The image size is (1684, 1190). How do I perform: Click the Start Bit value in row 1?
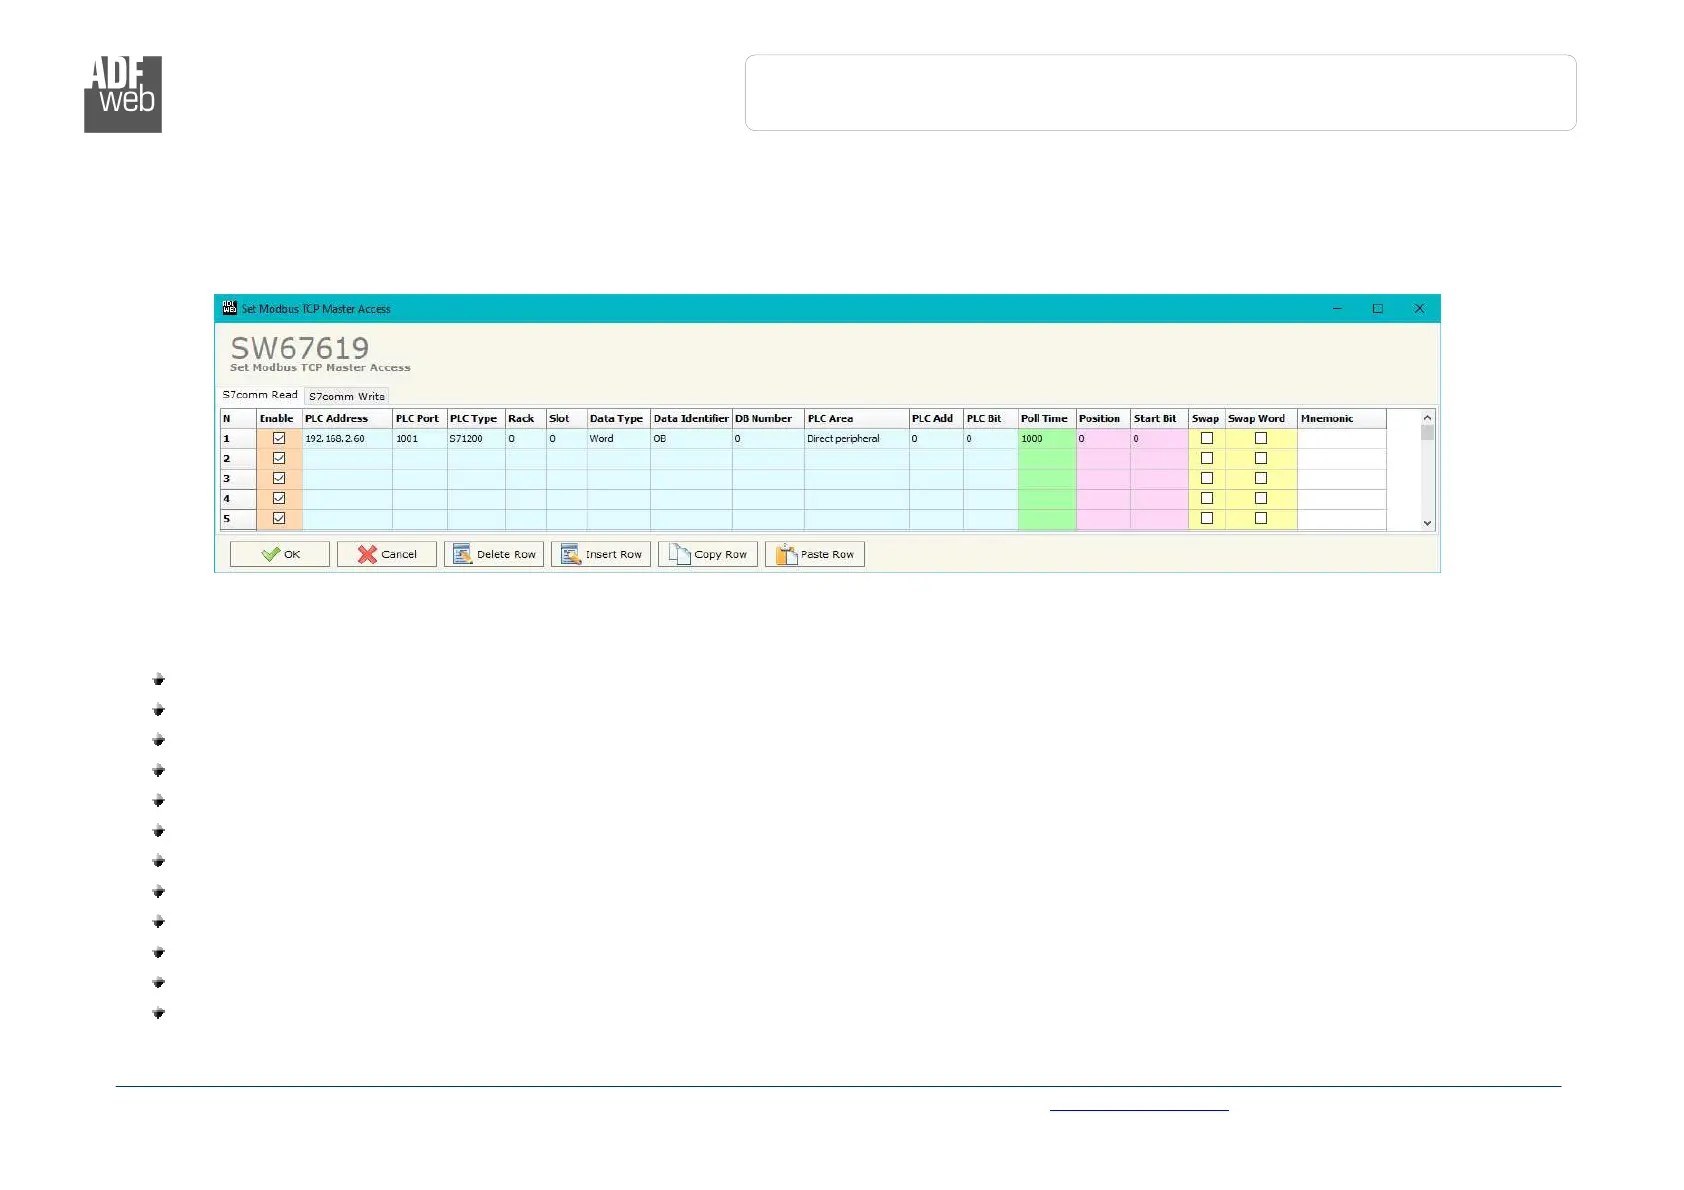1160,439
